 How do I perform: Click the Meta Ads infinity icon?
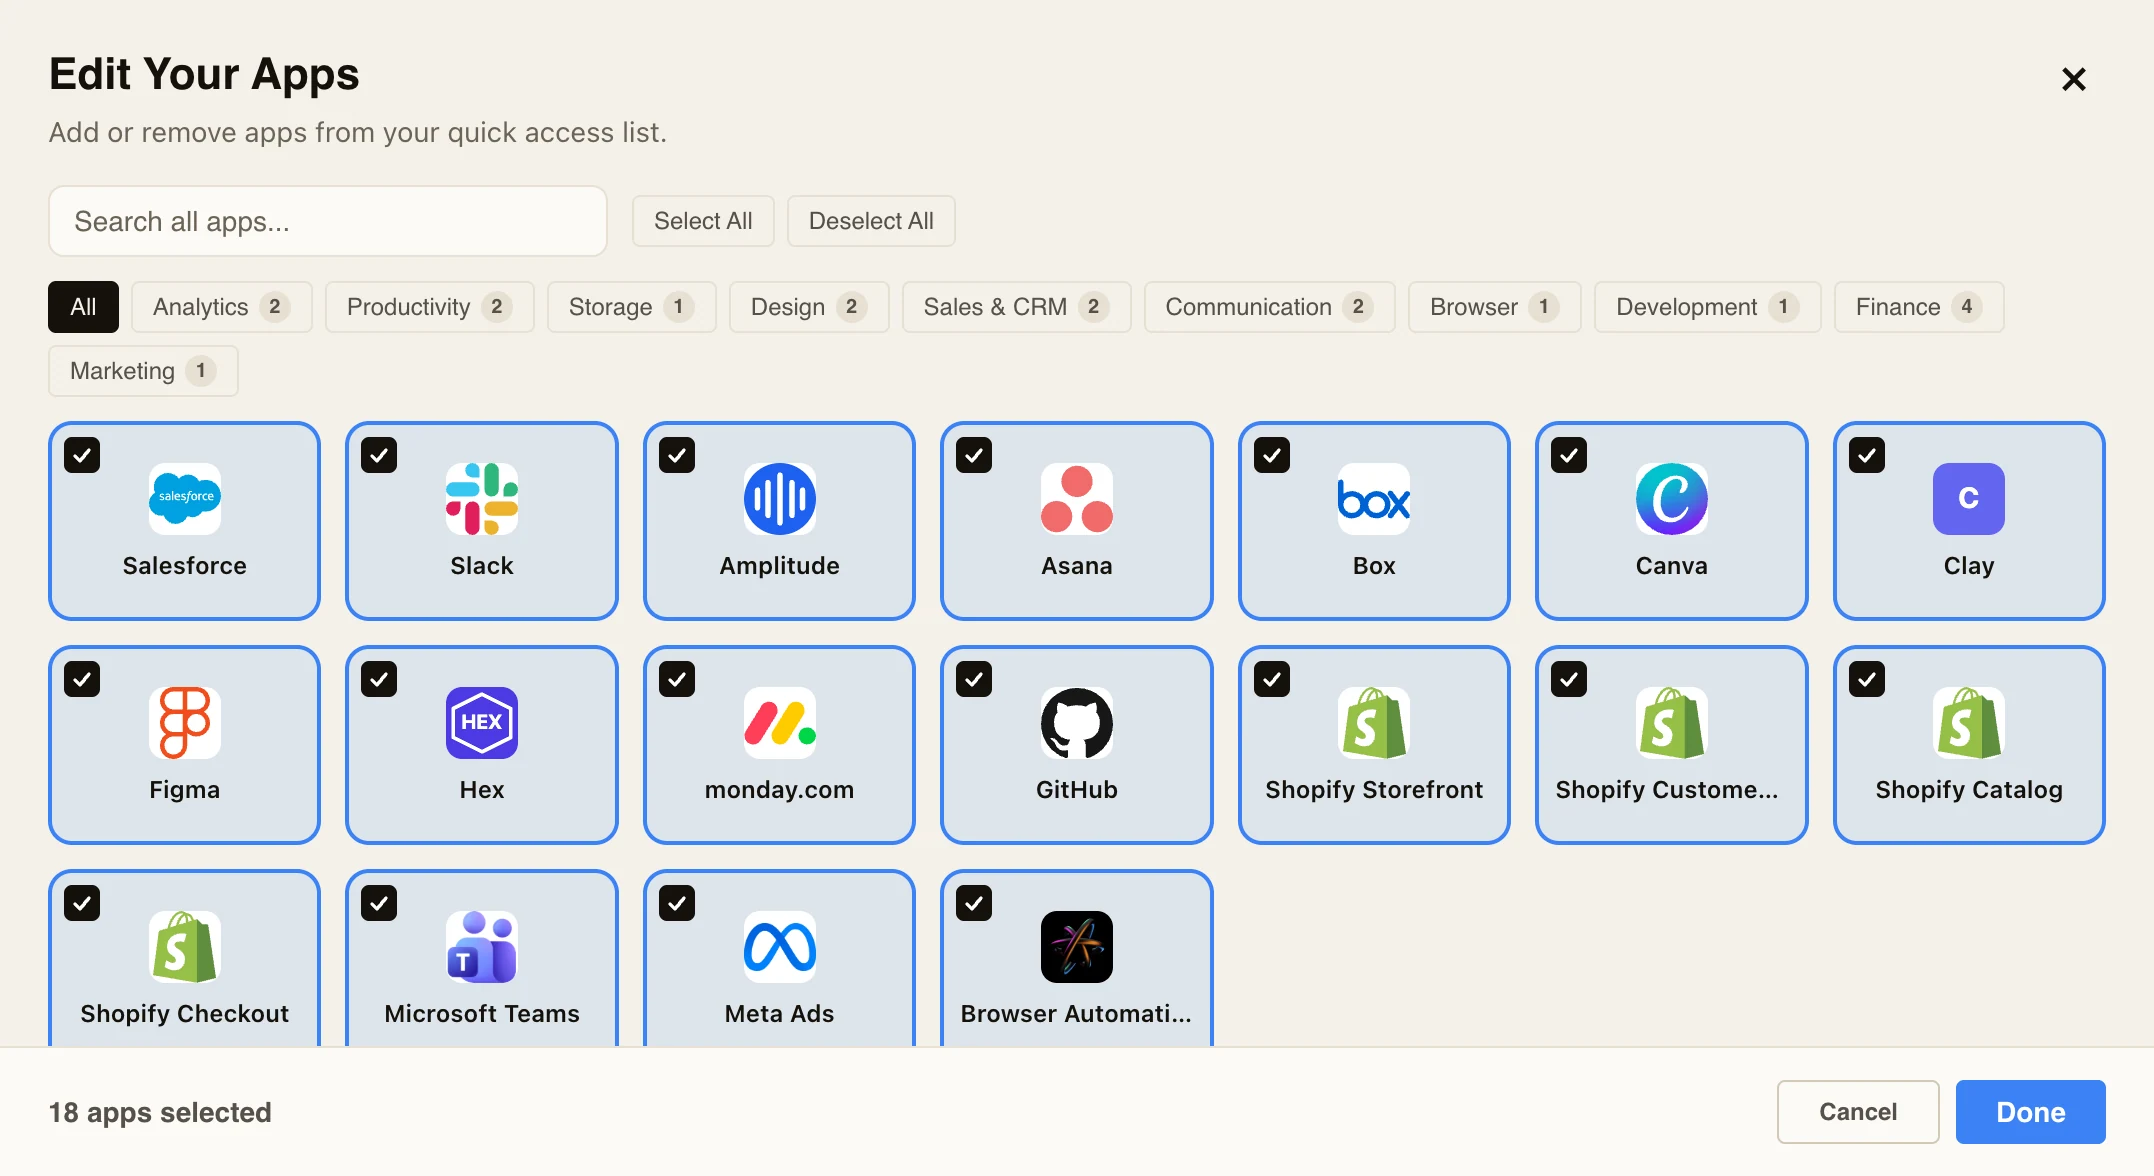pyautogui.click(x=780, y=946)
